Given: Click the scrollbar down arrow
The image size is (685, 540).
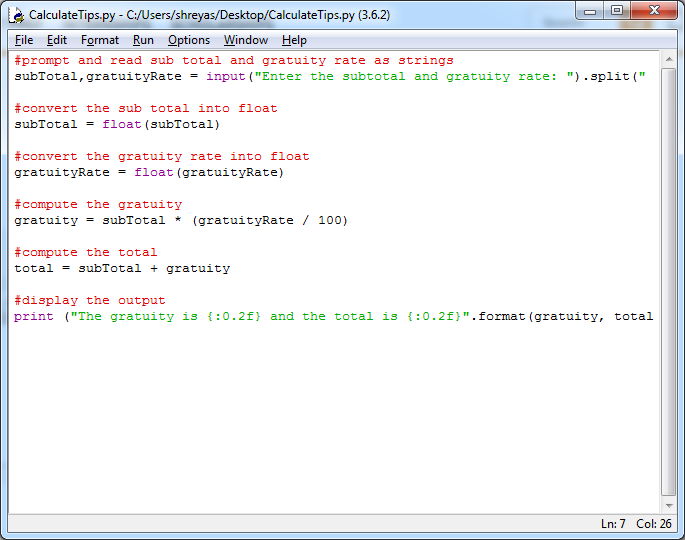Looking at the screenshot, I should point(669,506).
